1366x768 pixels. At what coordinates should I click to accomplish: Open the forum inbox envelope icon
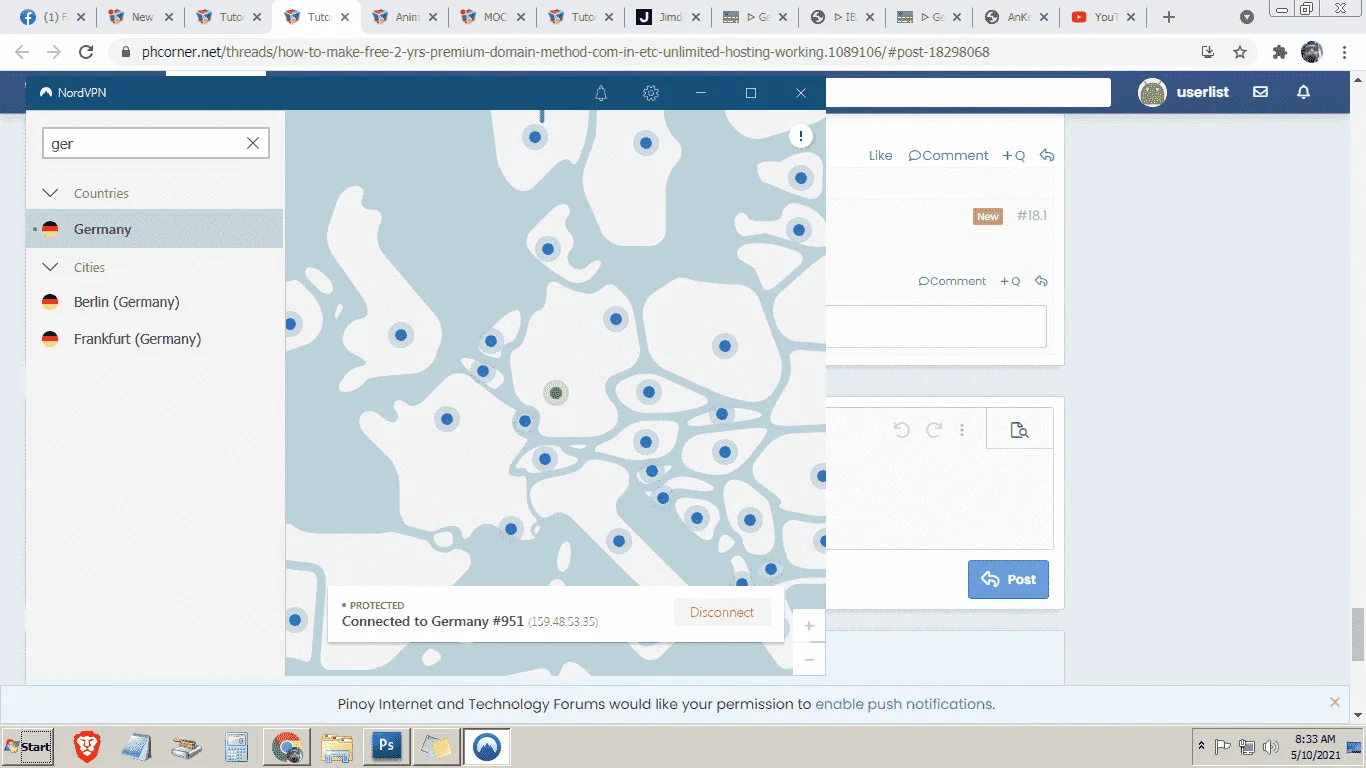click(x=1260, y=92)
